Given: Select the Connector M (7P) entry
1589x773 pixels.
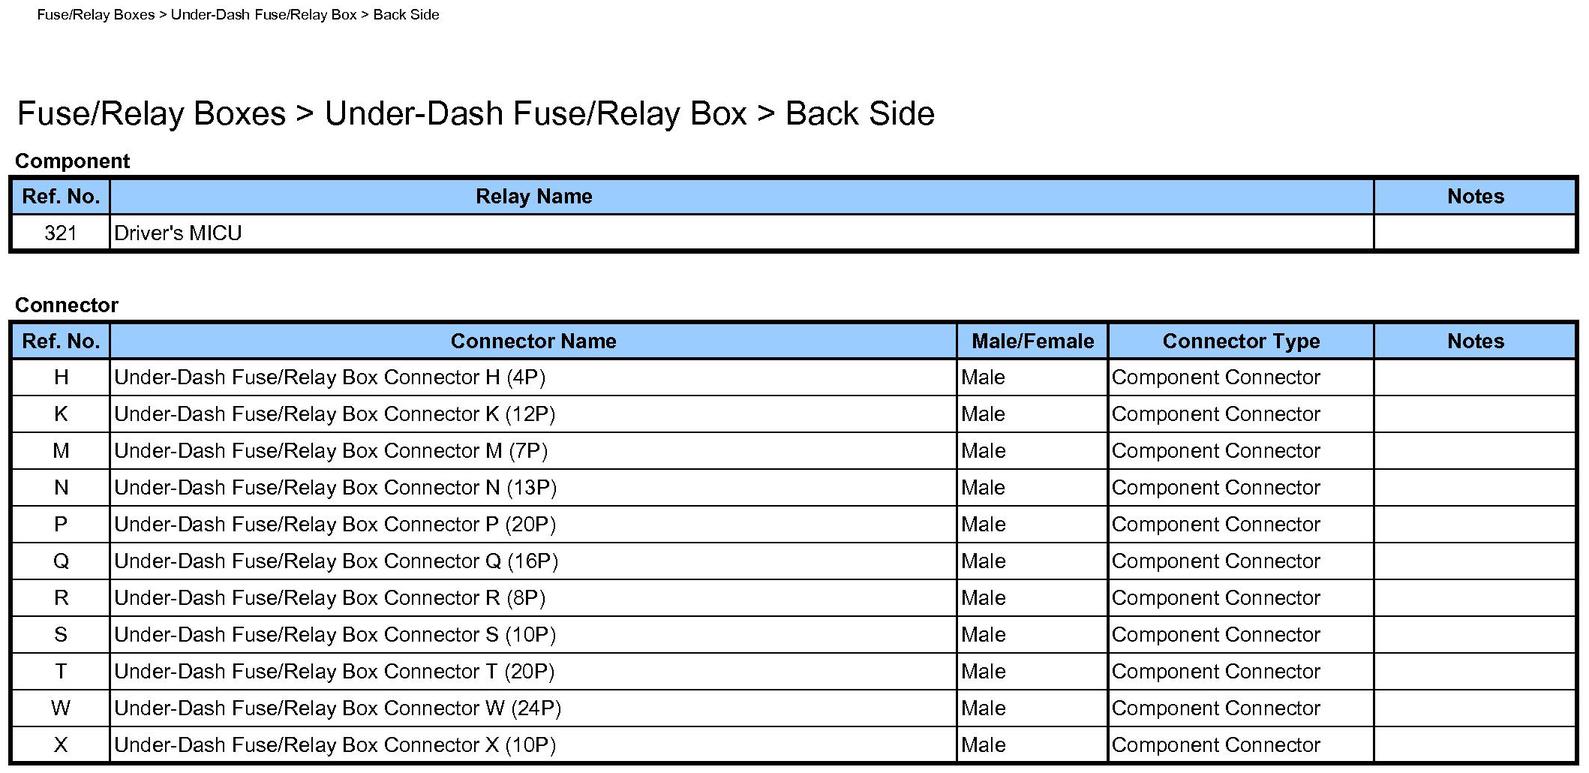Looking at the screenshot, I should (x=331, y=451).
